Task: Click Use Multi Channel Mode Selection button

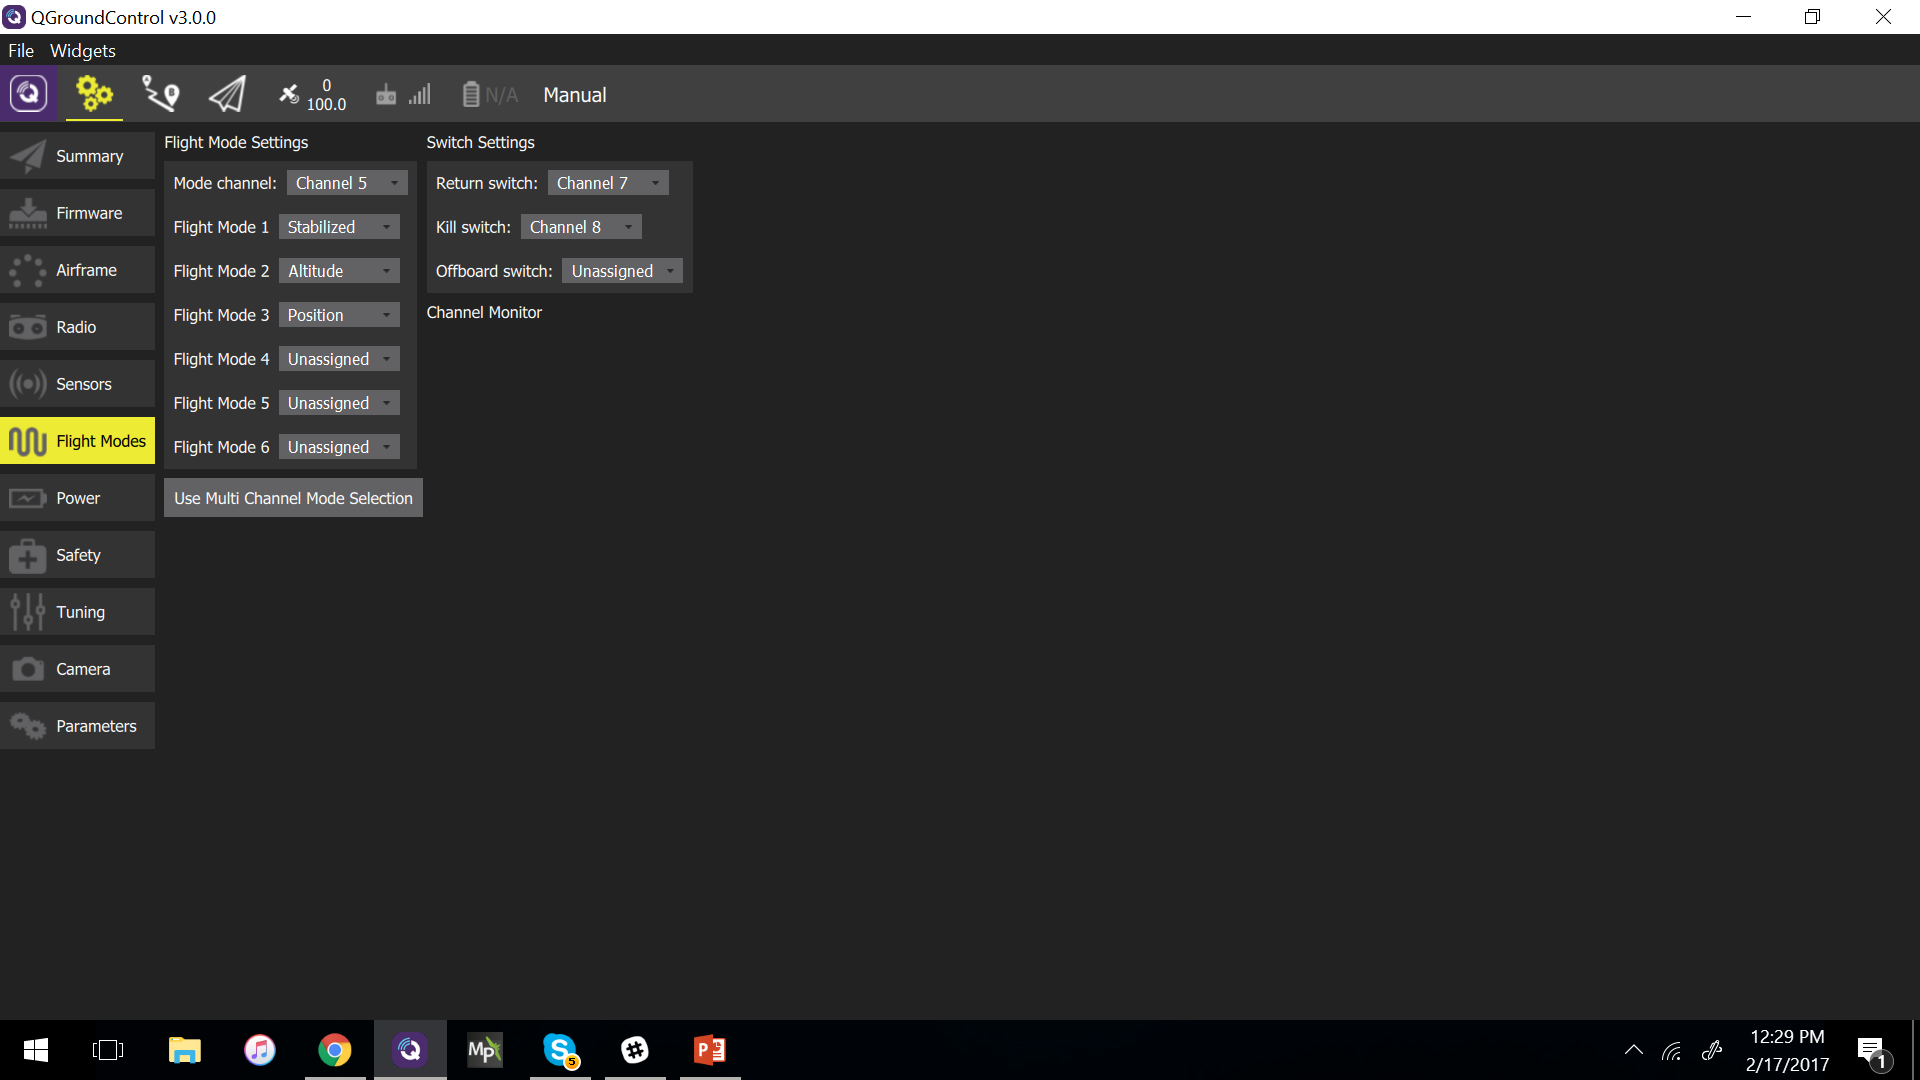Action: click(294, 498)
